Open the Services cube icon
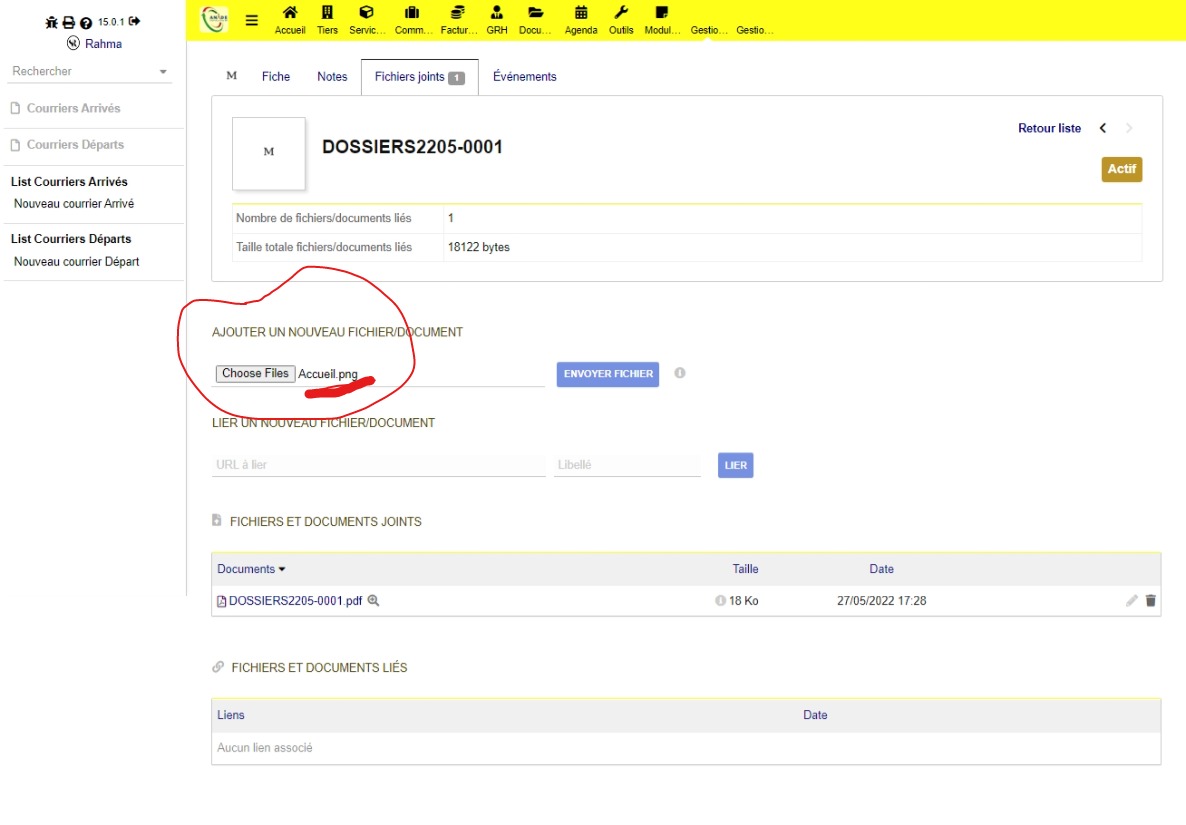 366,12
